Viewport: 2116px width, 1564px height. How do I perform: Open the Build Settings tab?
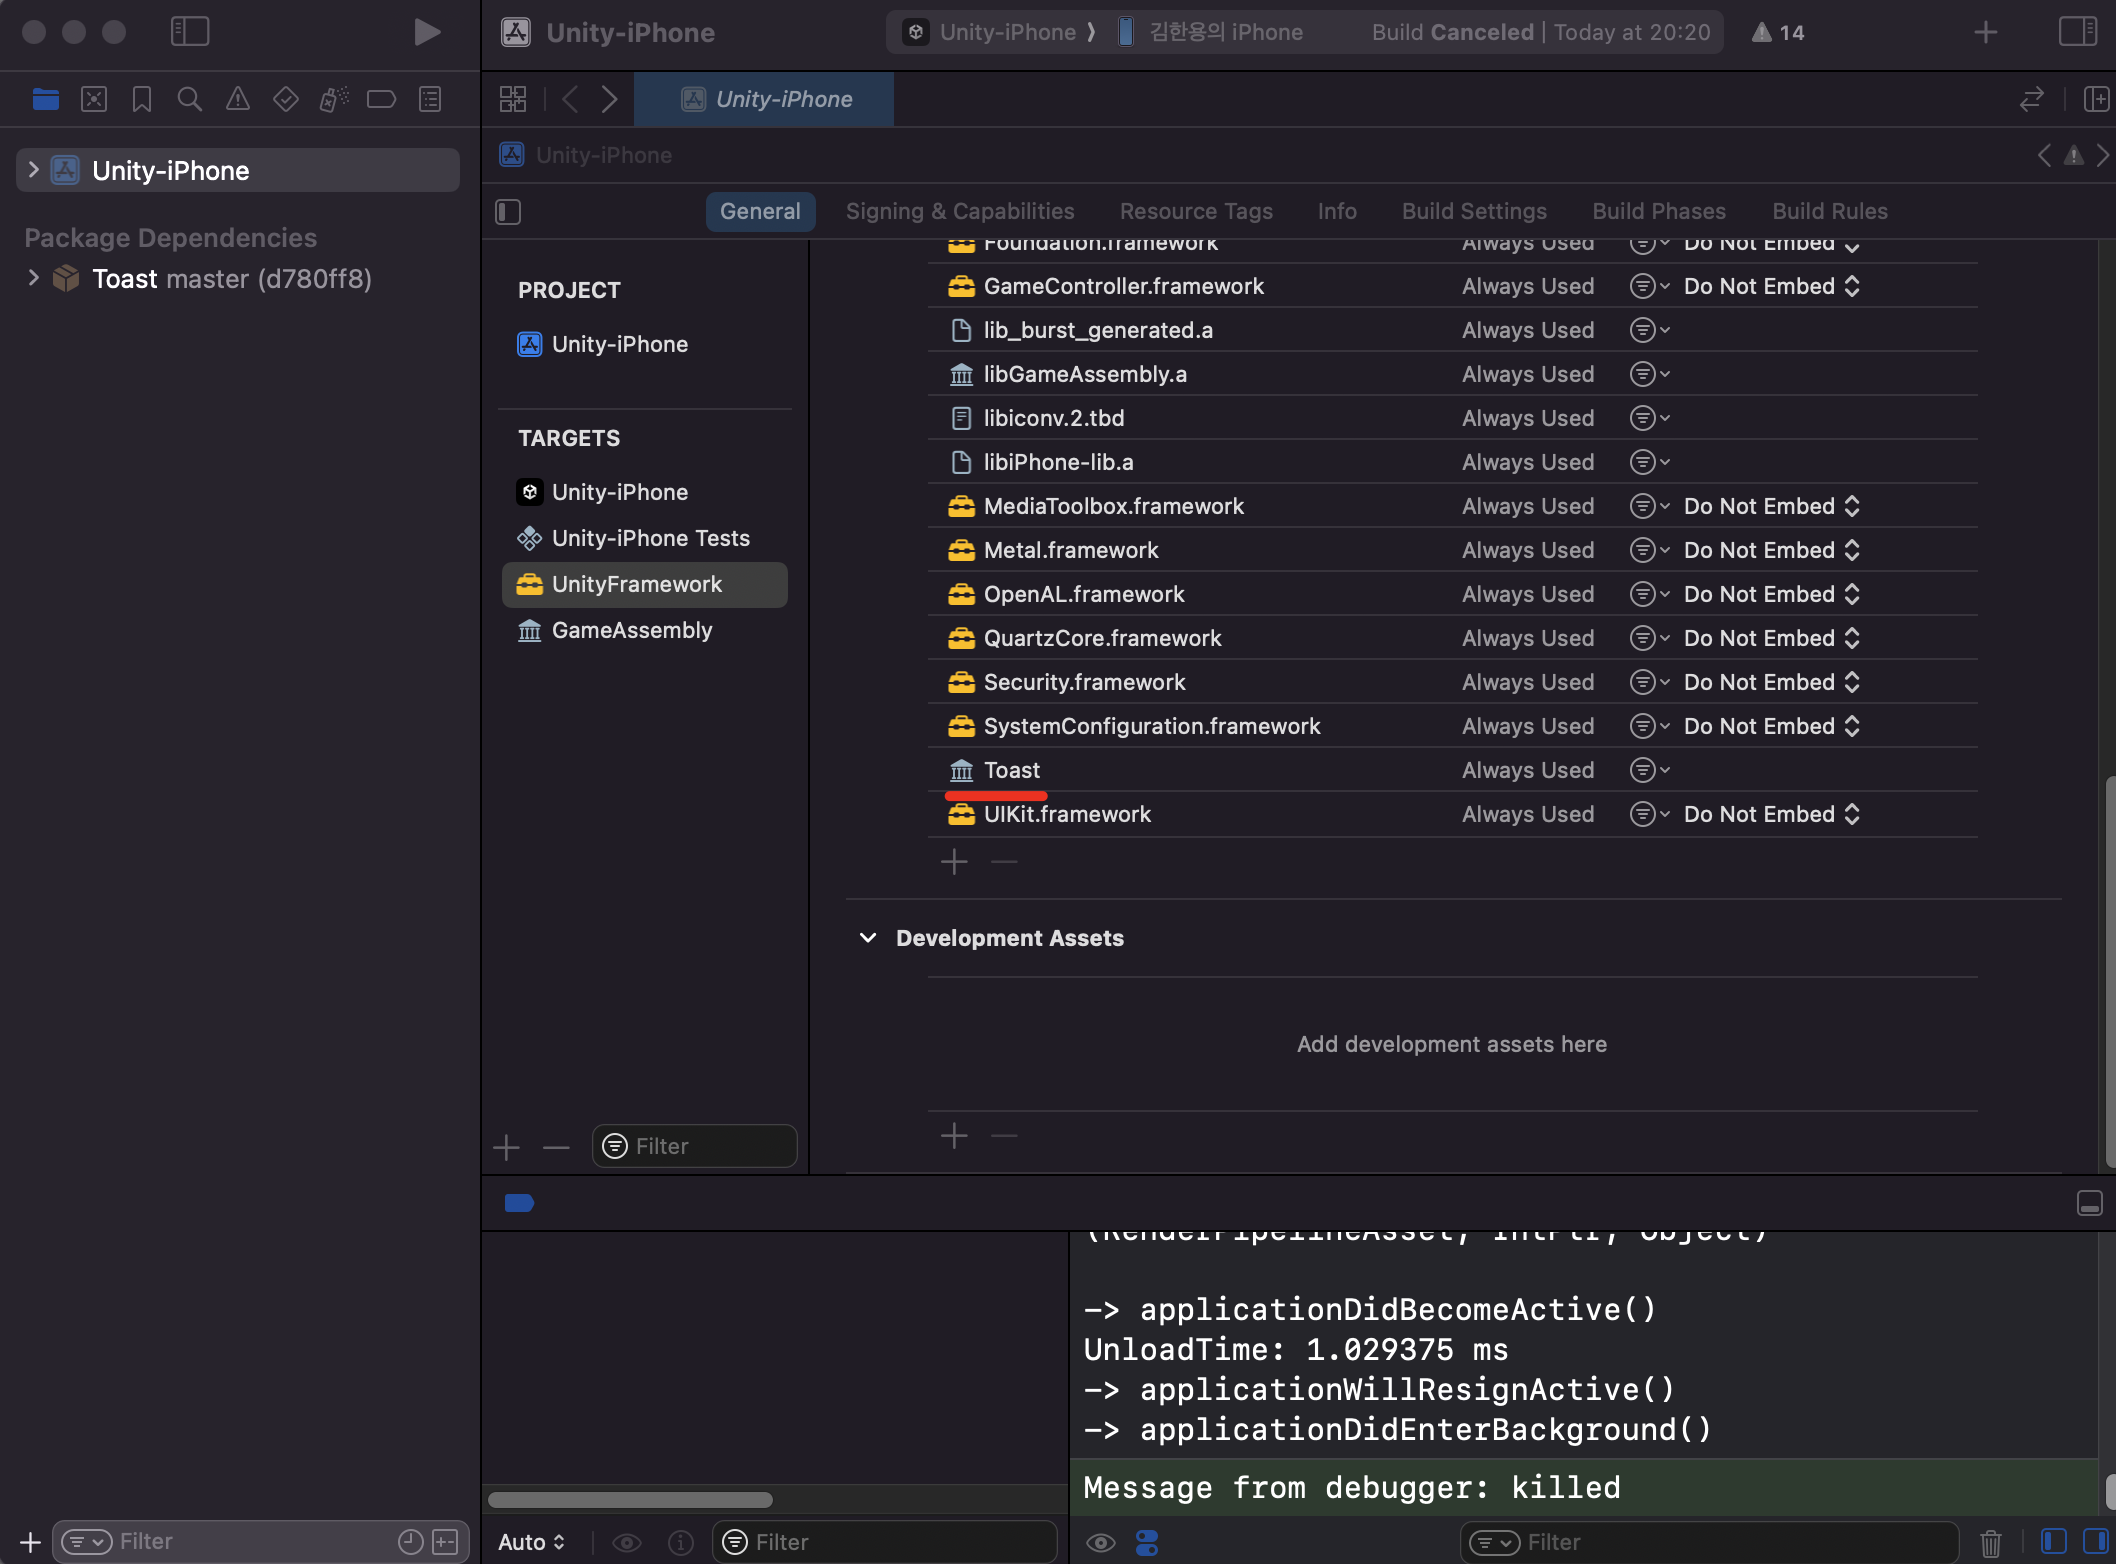coord(1474,211)
